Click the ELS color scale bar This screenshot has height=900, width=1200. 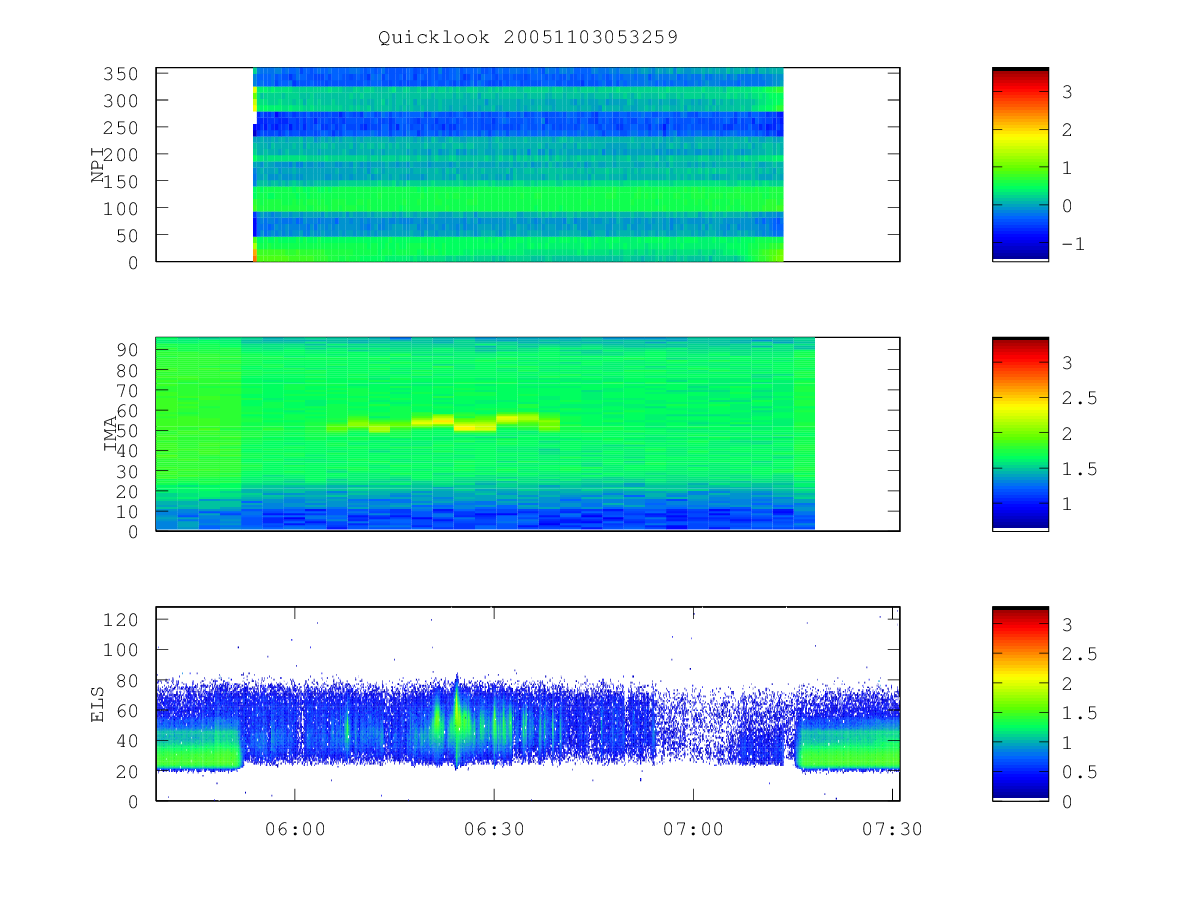point(1020,703)
